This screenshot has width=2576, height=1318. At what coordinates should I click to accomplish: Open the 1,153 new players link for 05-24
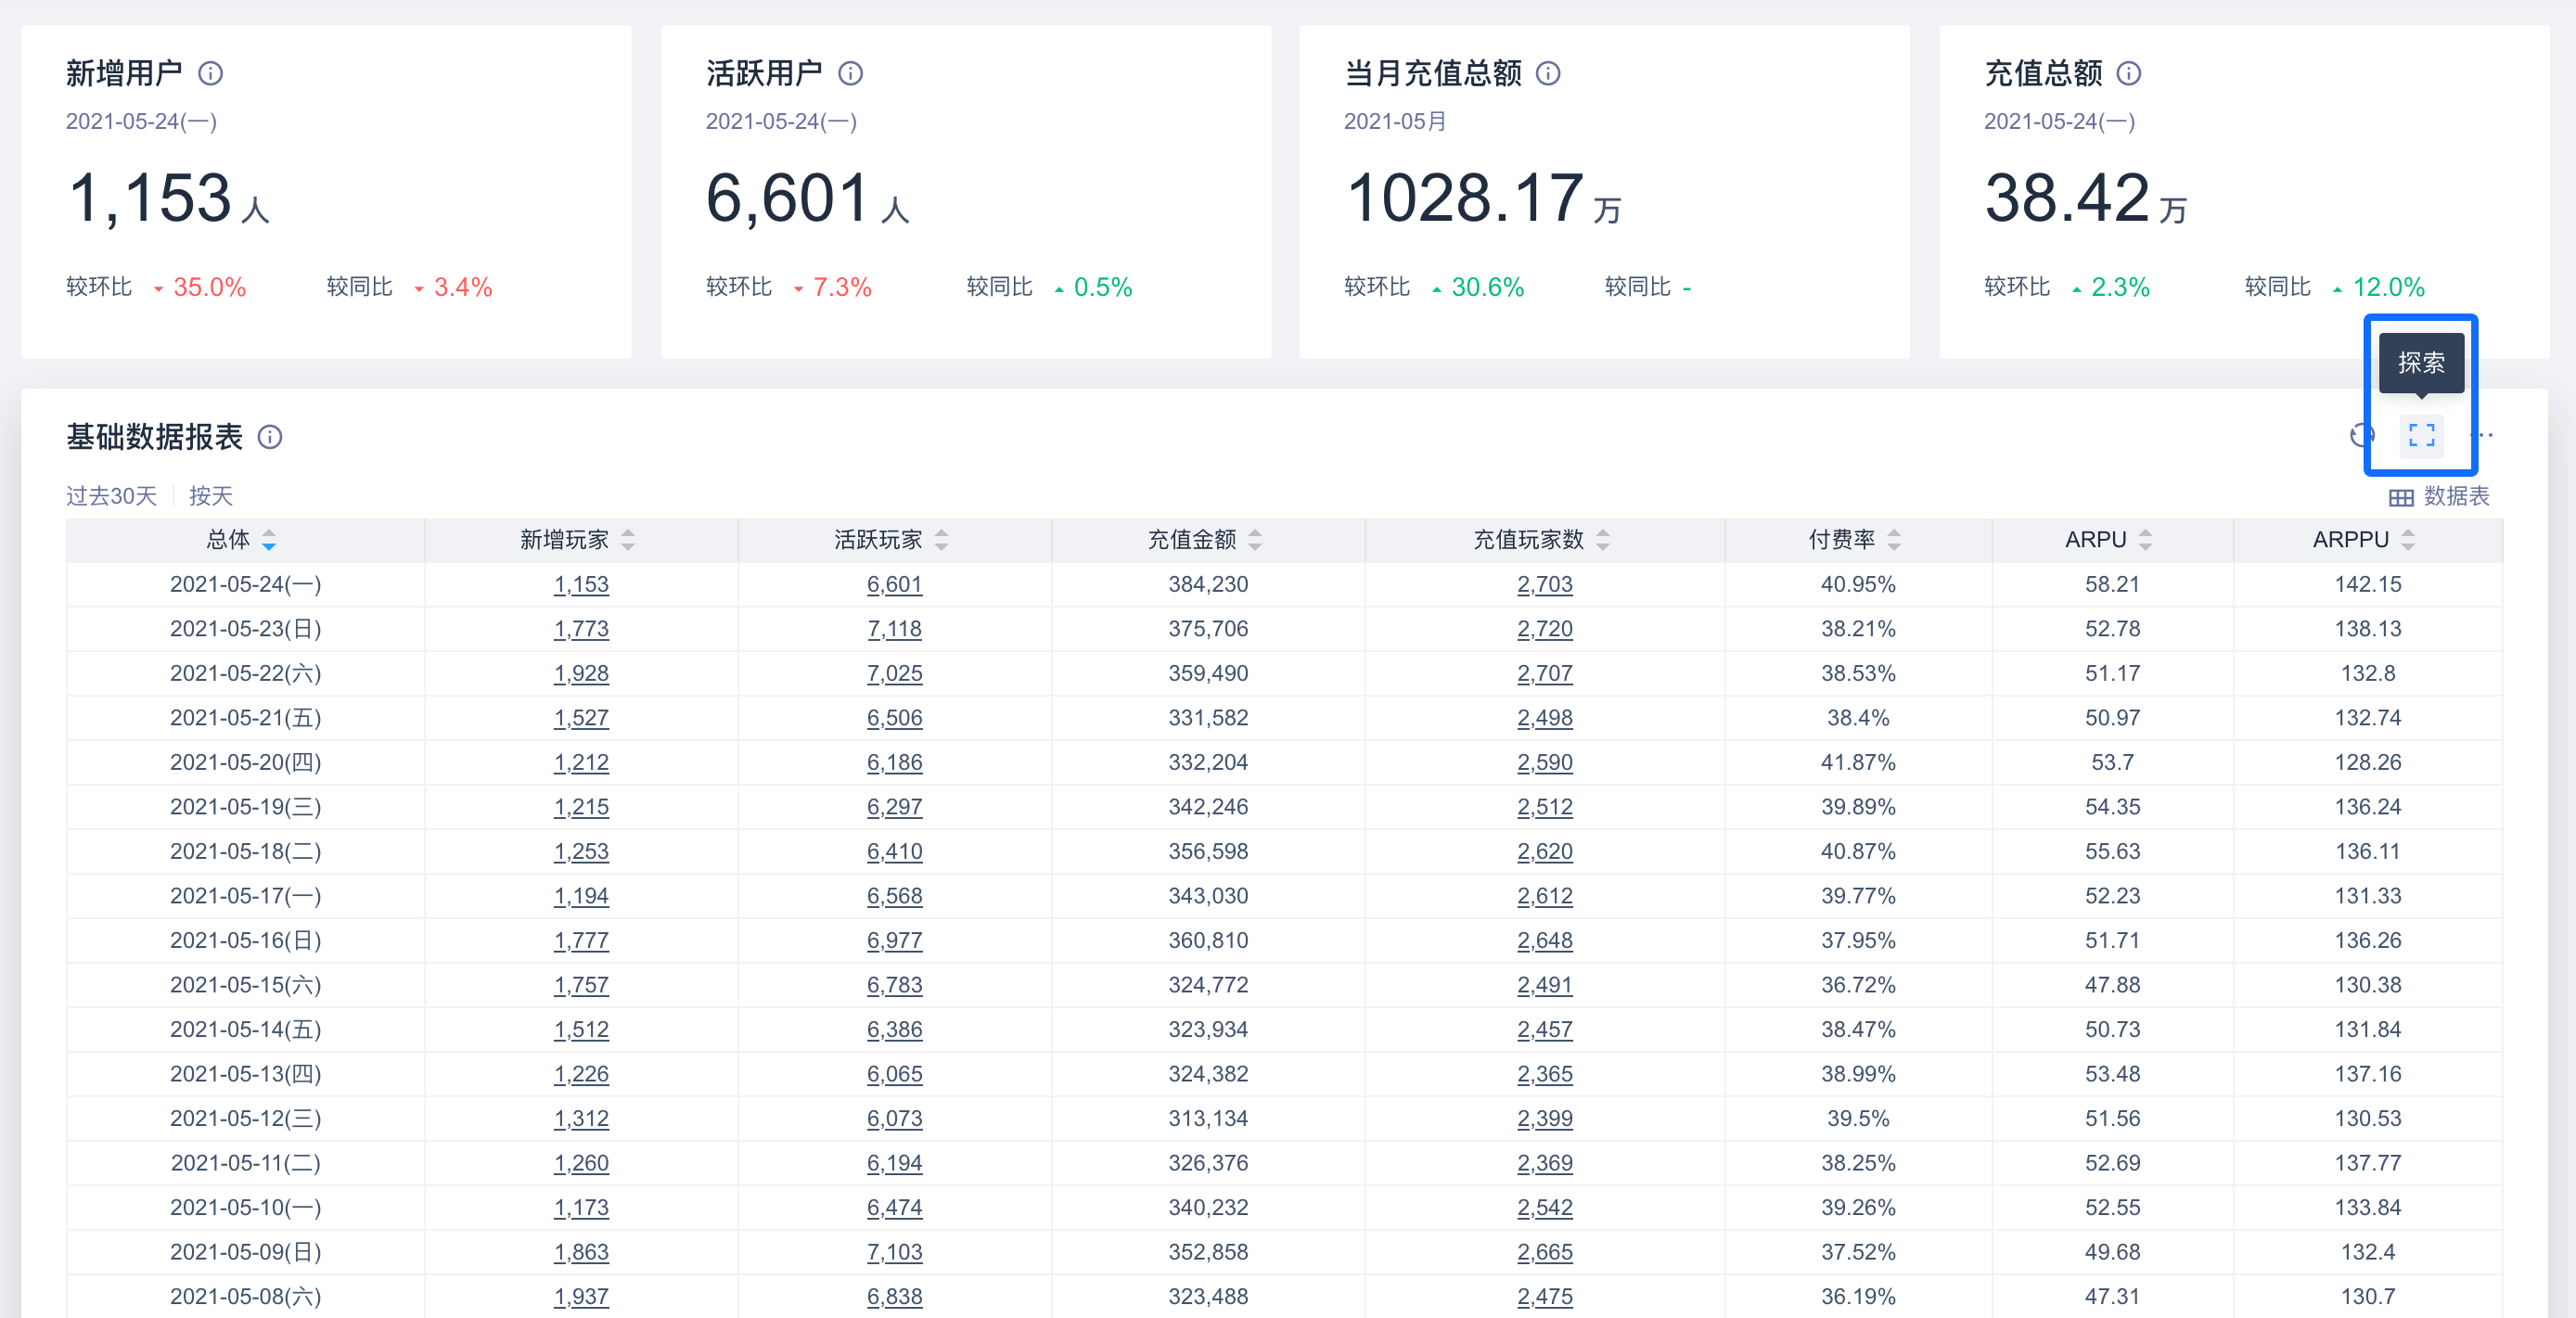581,584
